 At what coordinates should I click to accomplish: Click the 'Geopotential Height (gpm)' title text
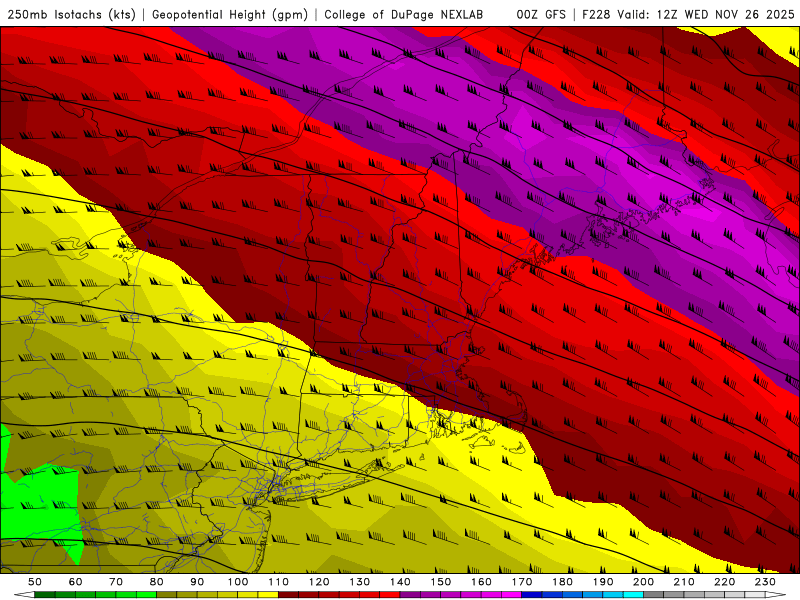230,15
